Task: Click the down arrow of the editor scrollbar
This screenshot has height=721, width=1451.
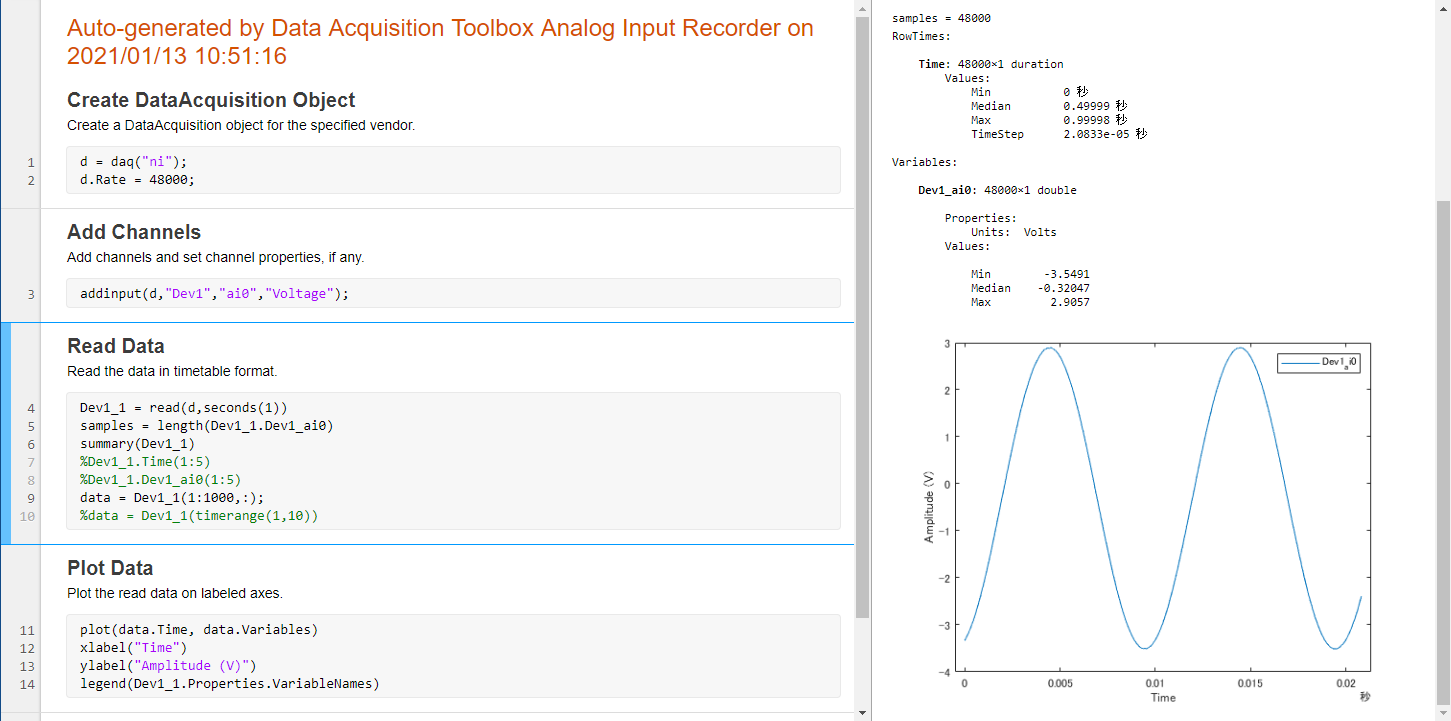Action: point(861,714)
